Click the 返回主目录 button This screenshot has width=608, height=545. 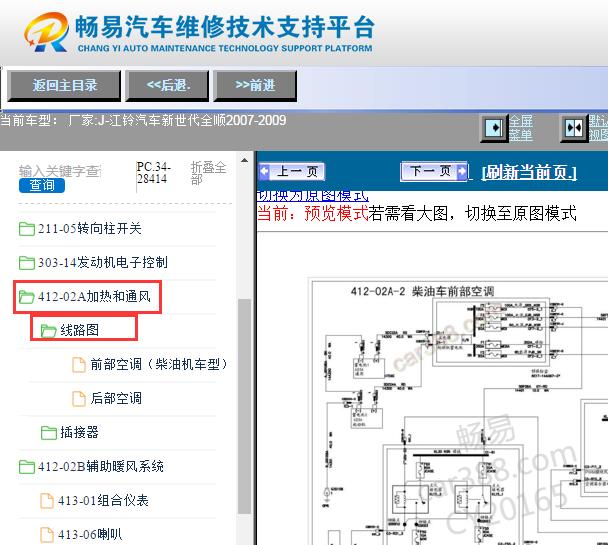[x=64, y=86]
